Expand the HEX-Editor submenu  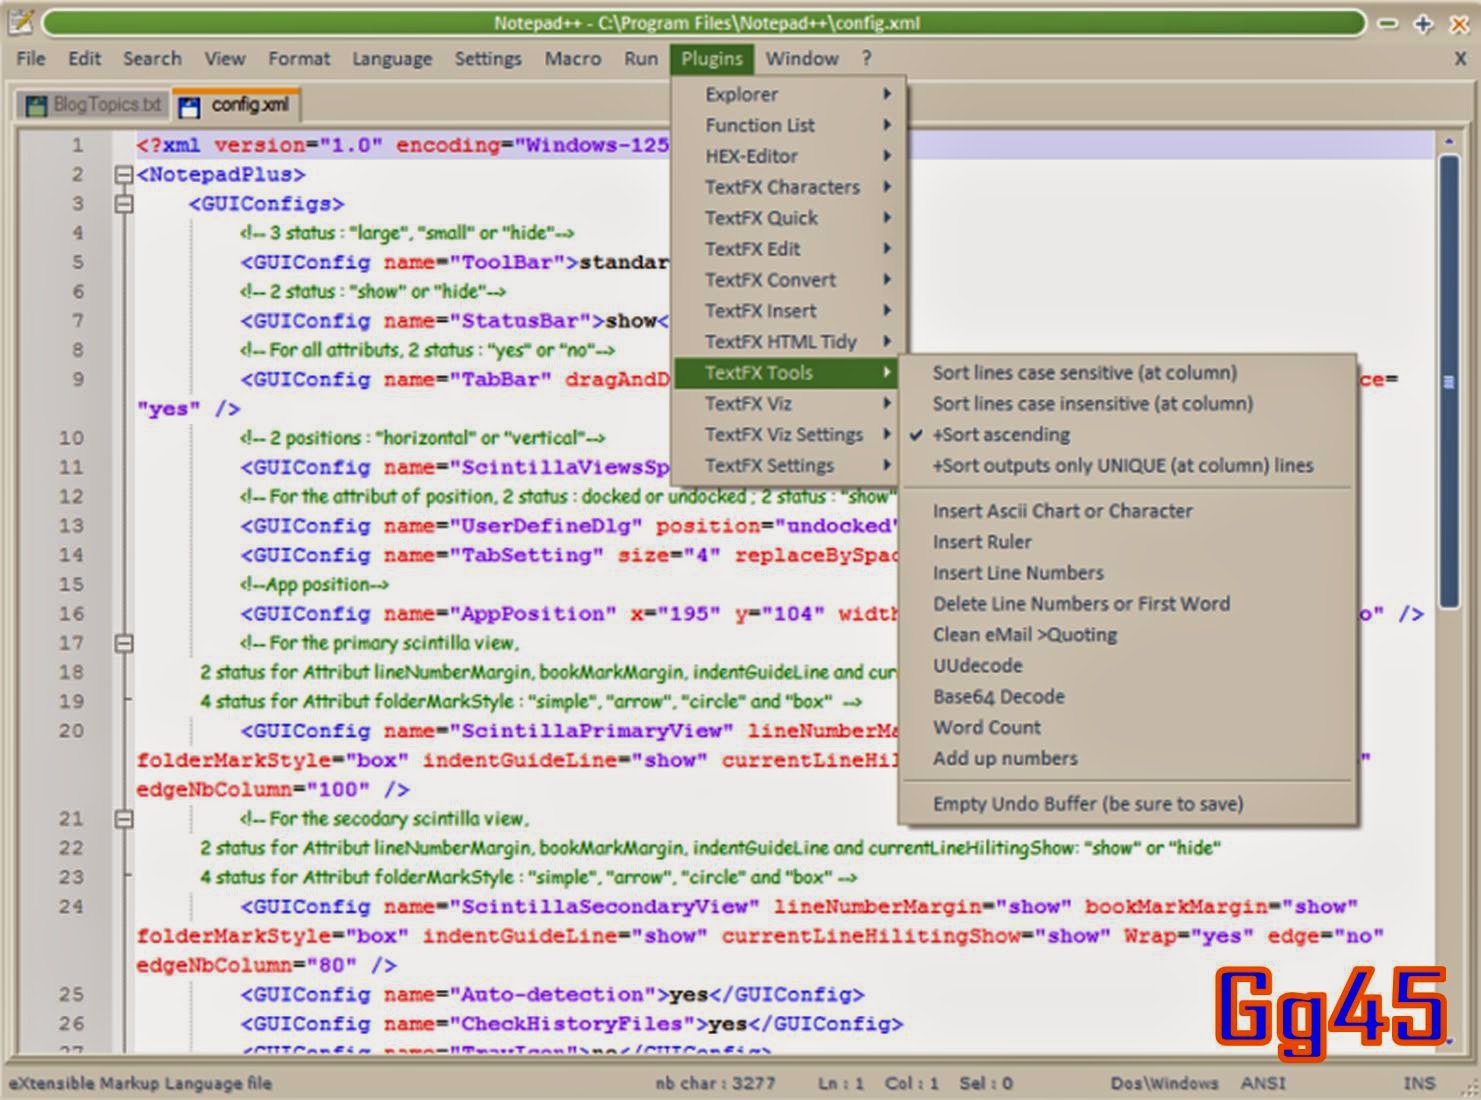coord(788,156)
